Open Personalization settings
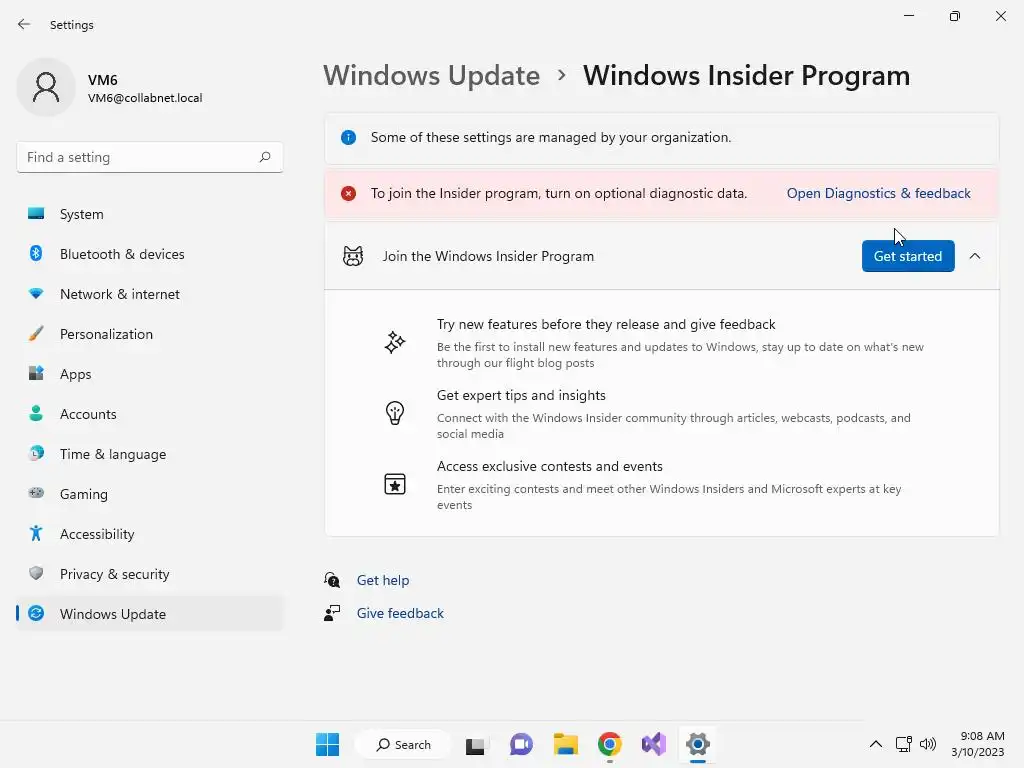The image size is (1024, 768). pyautogui.click(x=150, y=334)
